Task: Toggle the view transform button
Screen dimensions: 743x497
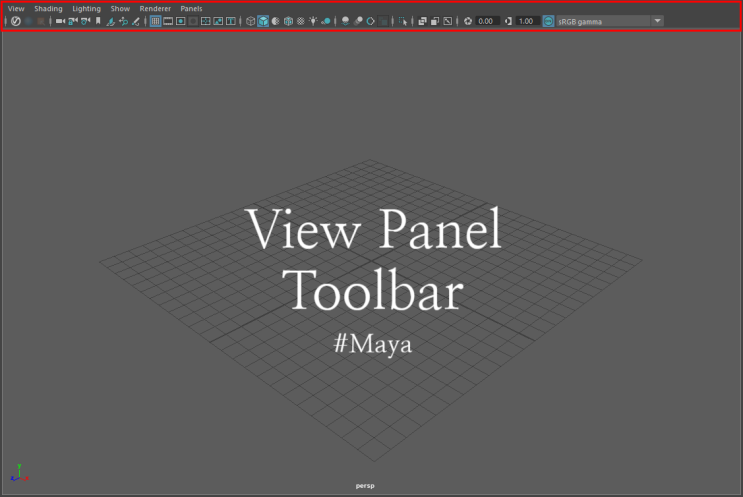Action: click(x=548, y=21)
